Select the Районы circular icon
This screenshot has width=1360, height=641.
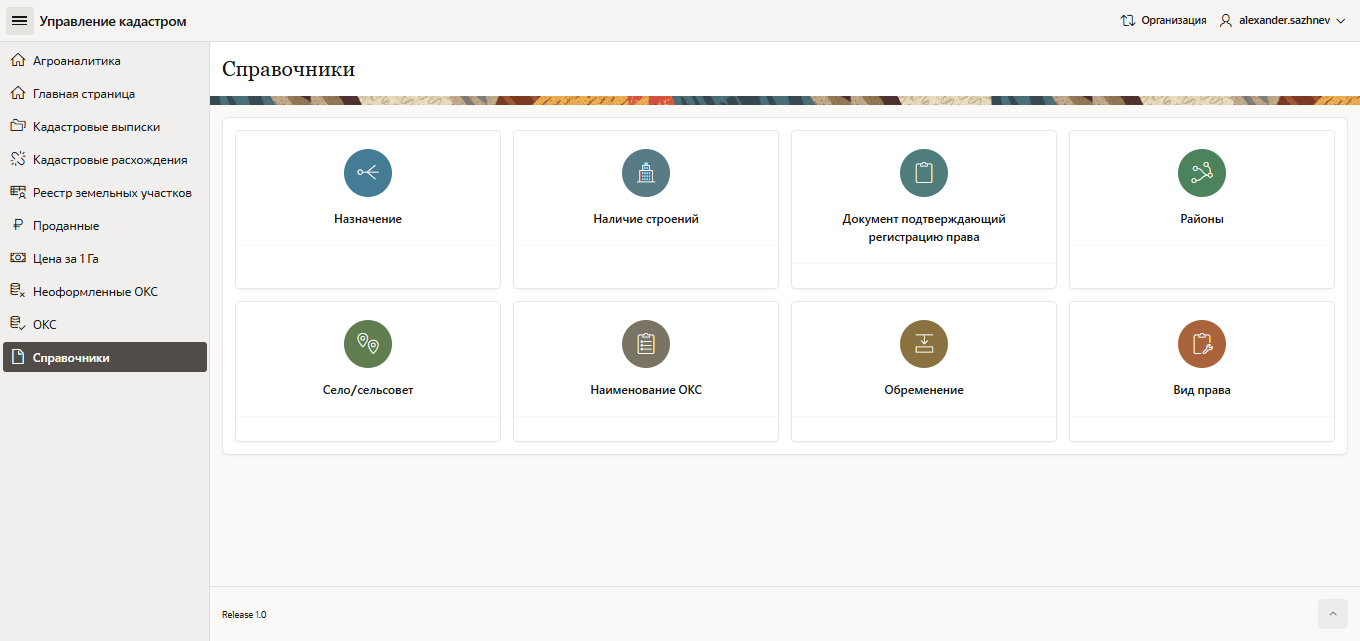(x=1201, y=173)
